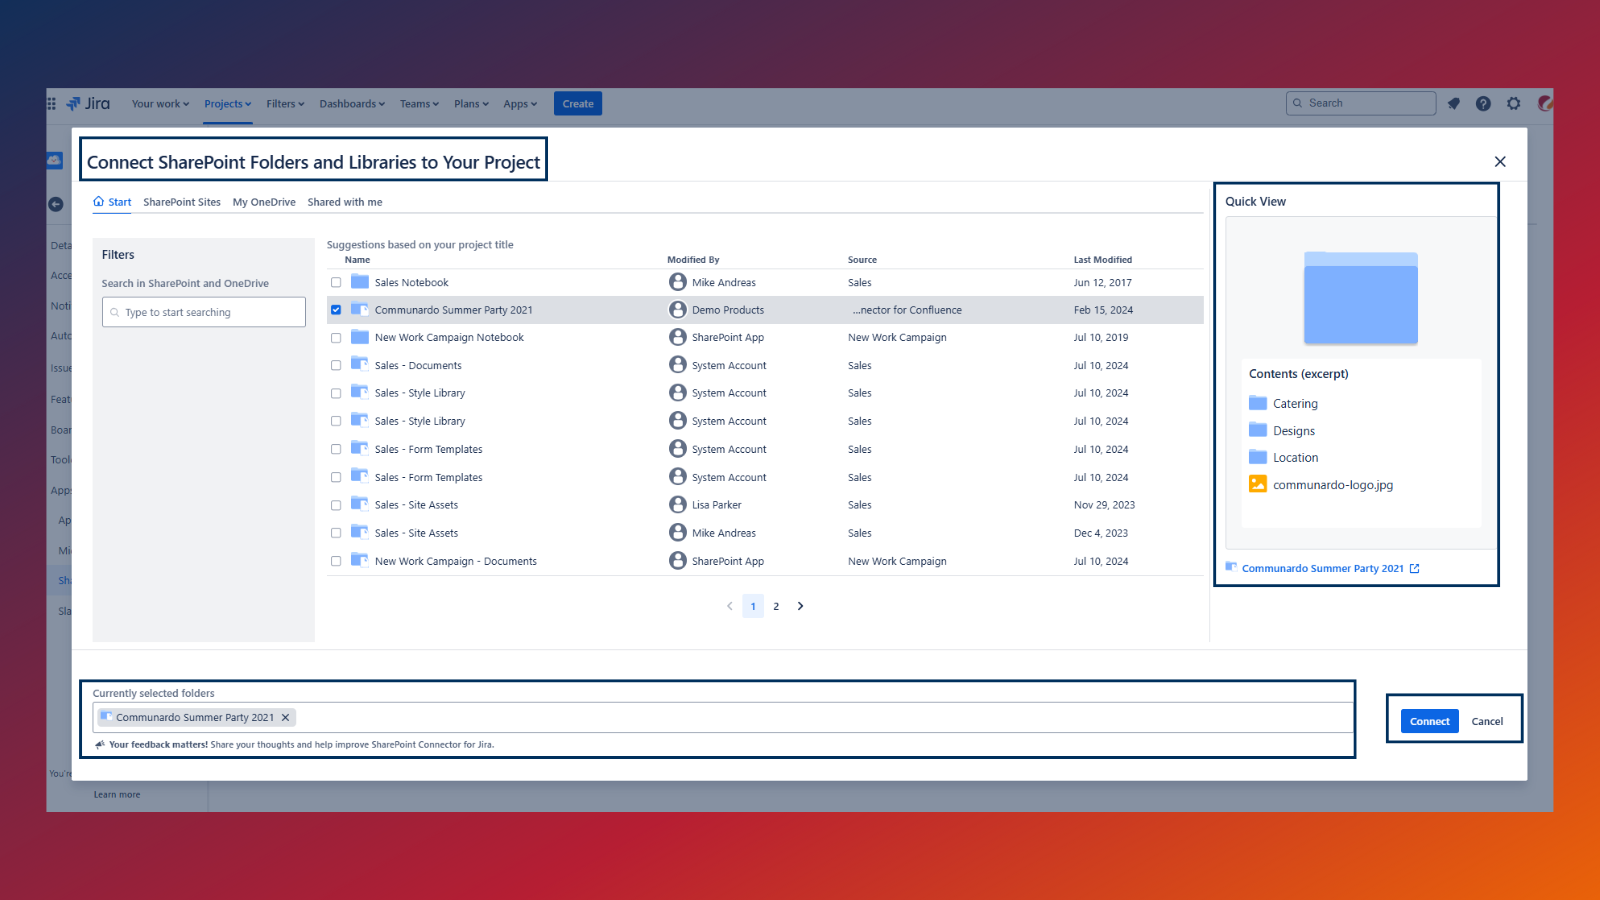The height and width of the screenshot is (900, 1600).
Task: Go to the previous page arrow
Action: 729,606
